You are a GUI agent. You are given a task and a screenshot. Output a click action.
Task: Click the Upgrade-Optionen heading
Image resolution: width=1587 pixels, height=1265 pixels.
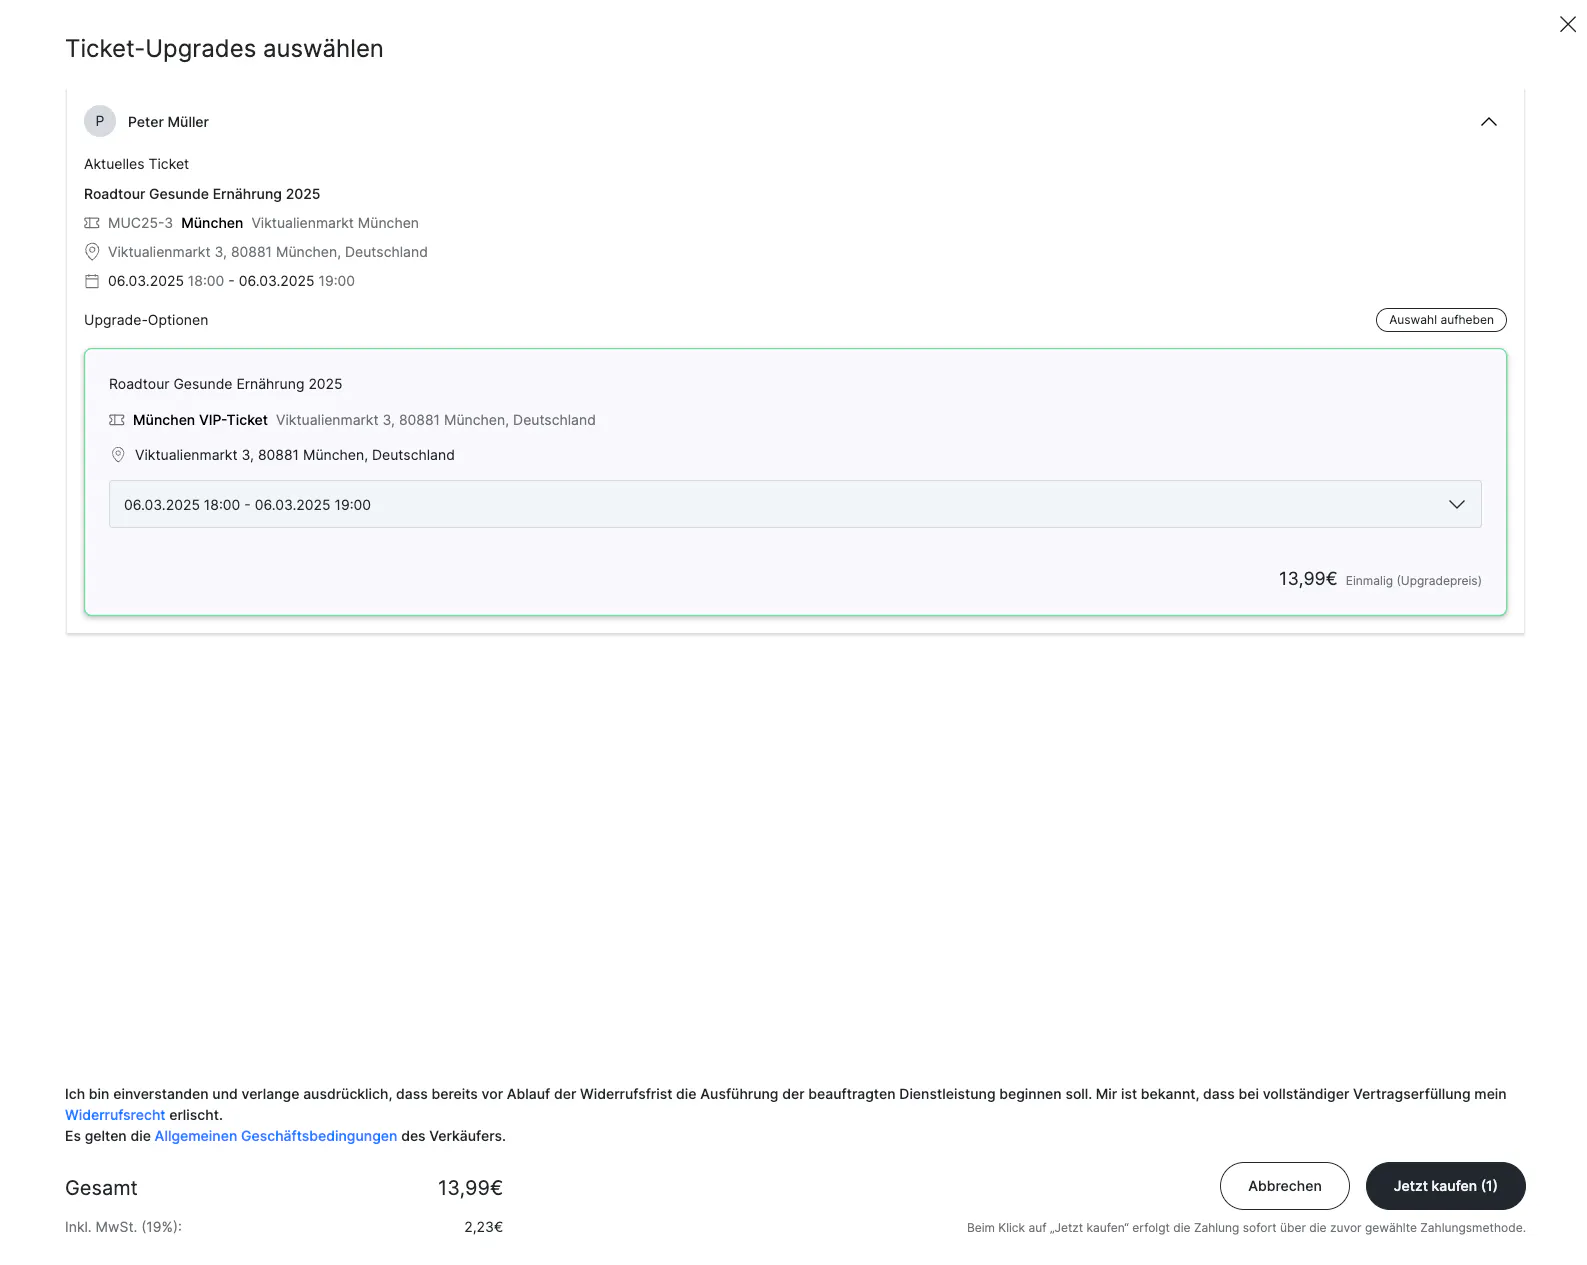146,320
